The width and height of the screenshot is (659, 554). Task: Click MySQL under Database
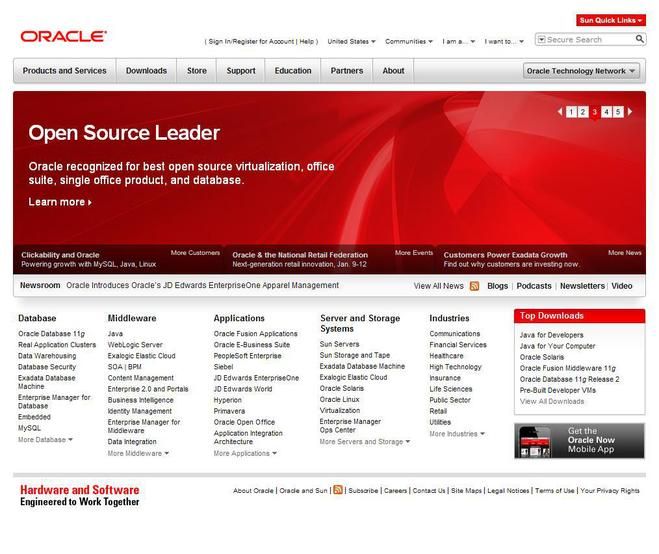(29, 428)
